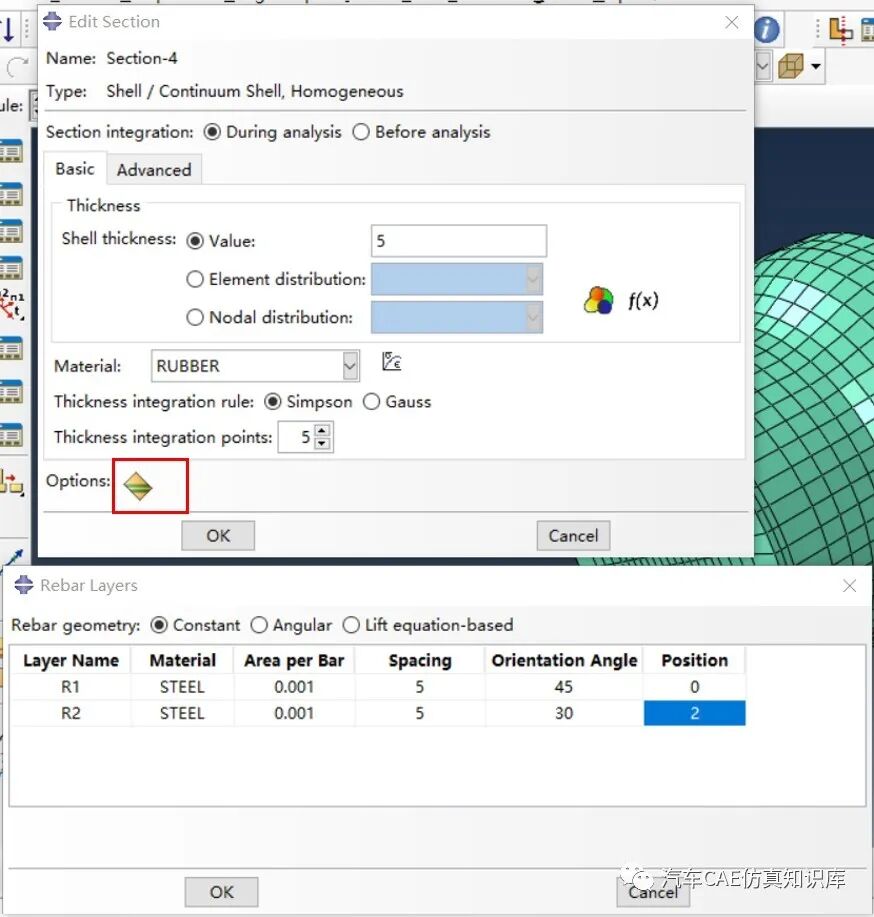Choose Gauss thickness integration rule
This screenshot has width=874, height=917.
(x=371, y=402)
